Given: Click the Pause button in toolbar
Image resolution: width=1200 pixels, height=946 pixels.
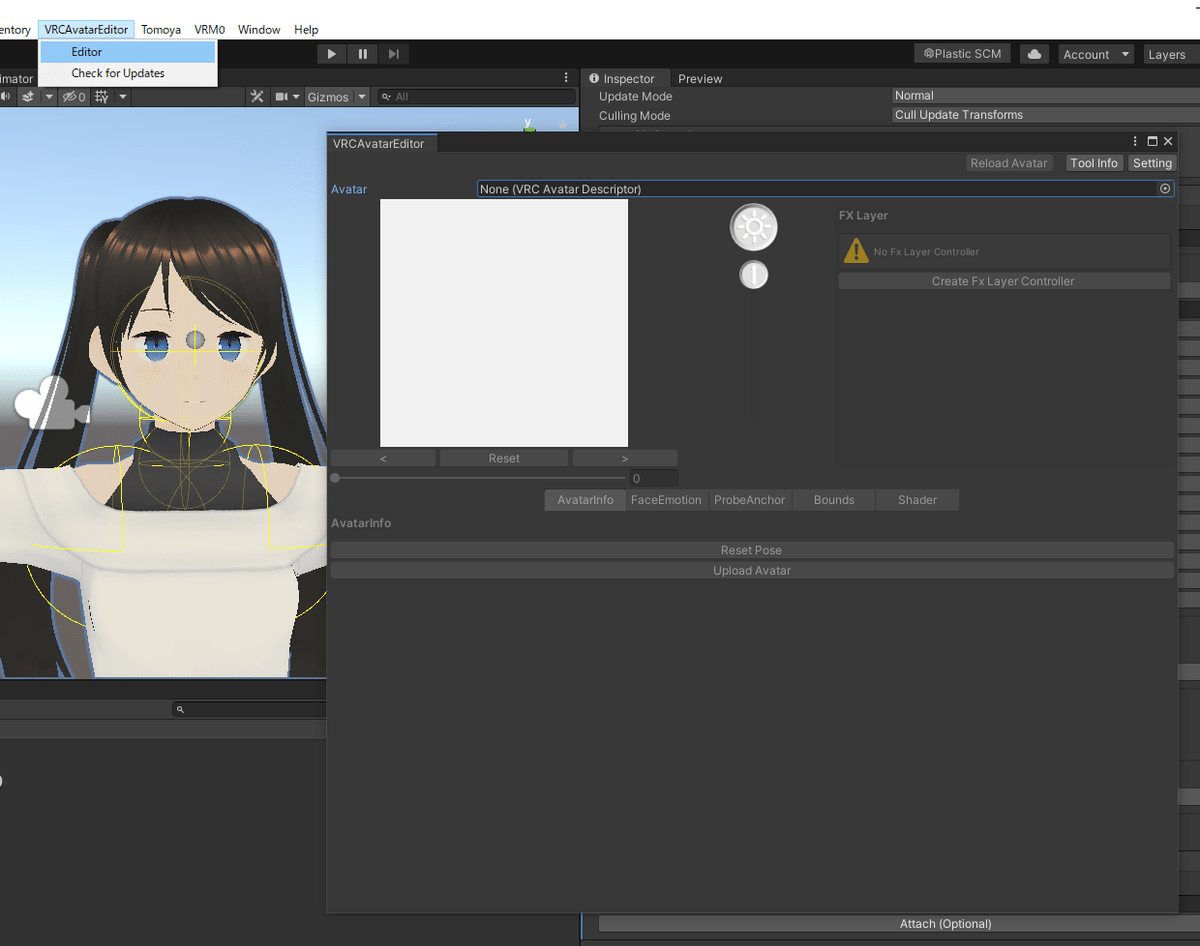Looking at the screenshot, I should [363, 54].
